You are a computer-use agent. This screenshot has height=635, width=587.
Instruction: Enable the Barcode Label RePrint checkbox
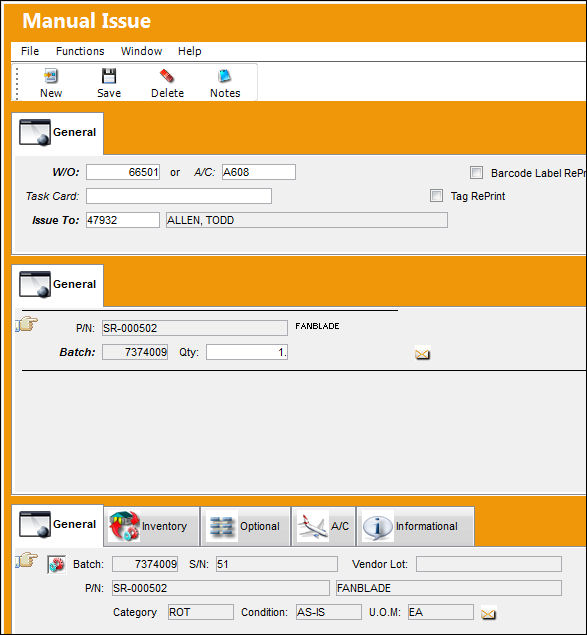[x=476, y=173]
